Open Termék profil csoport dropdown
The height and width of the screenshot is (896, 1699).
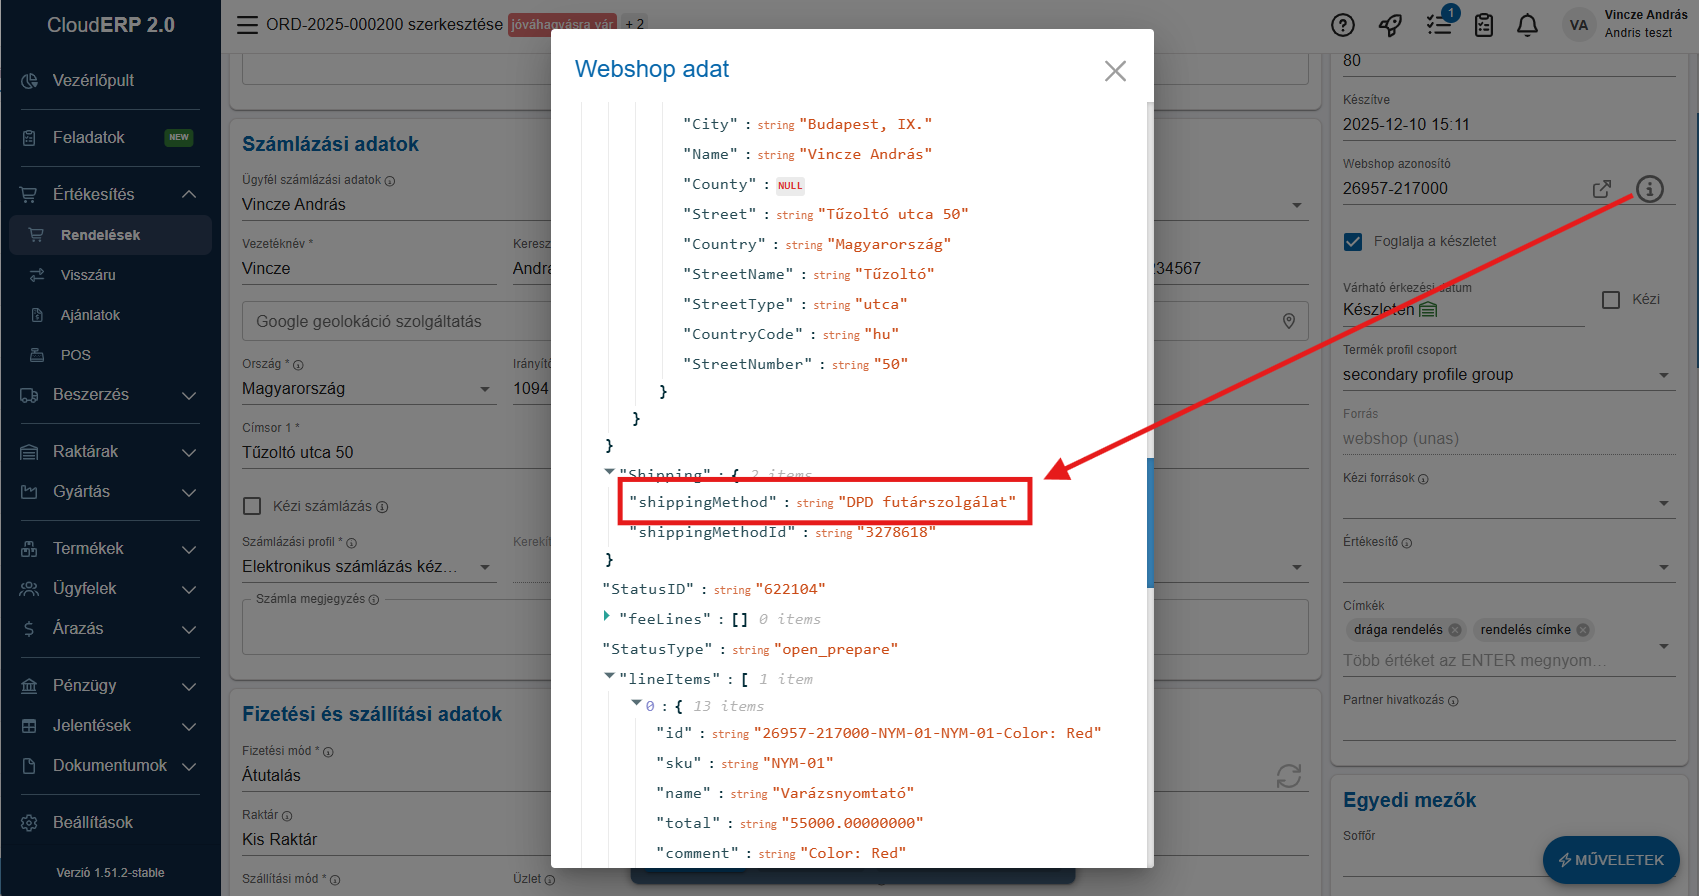1663,376
